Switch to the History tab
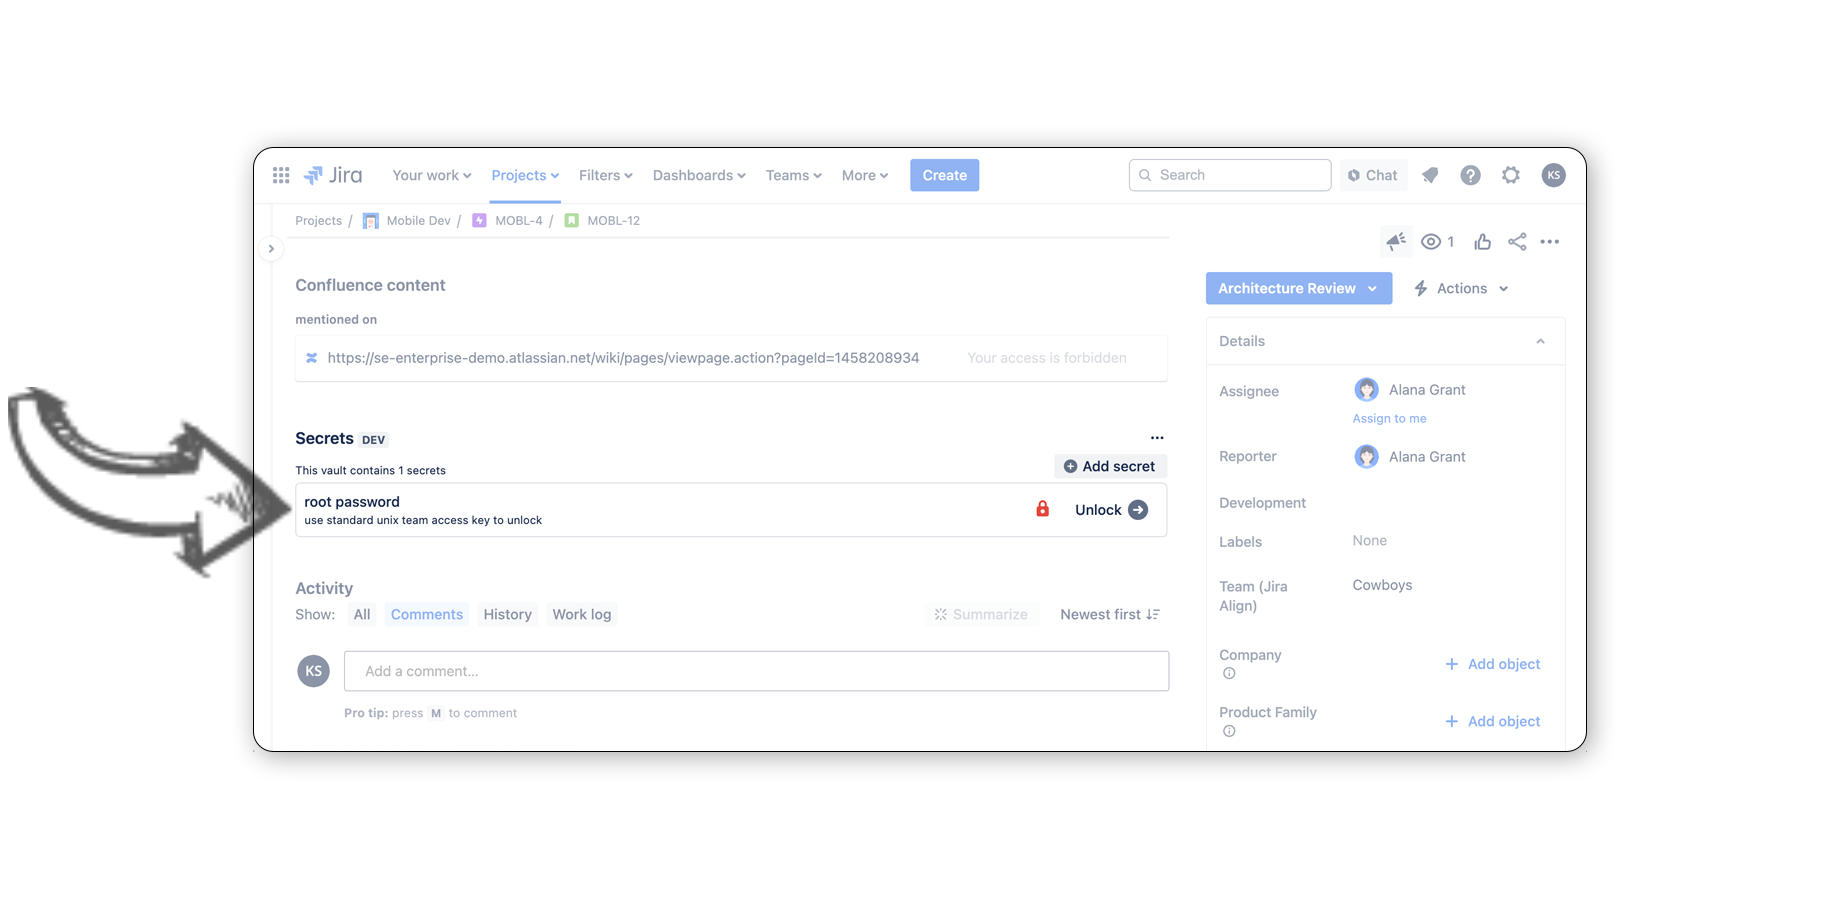This screenshot has height=900, width=1840. 507,614
